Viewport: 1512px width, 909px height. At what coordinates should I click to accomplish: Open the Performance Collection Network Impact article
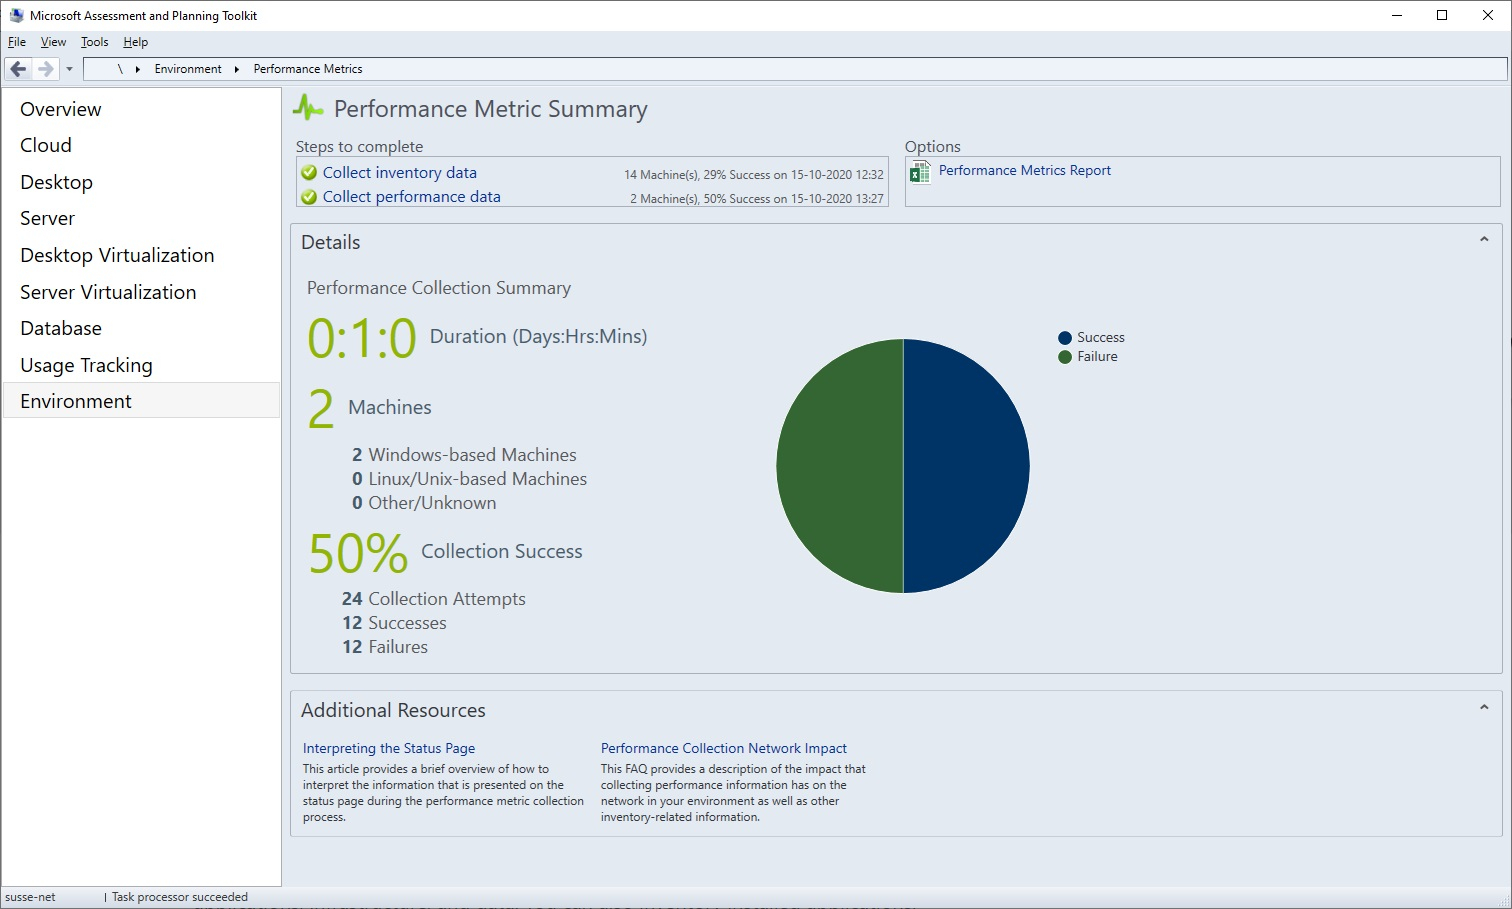tap(723, 748)
